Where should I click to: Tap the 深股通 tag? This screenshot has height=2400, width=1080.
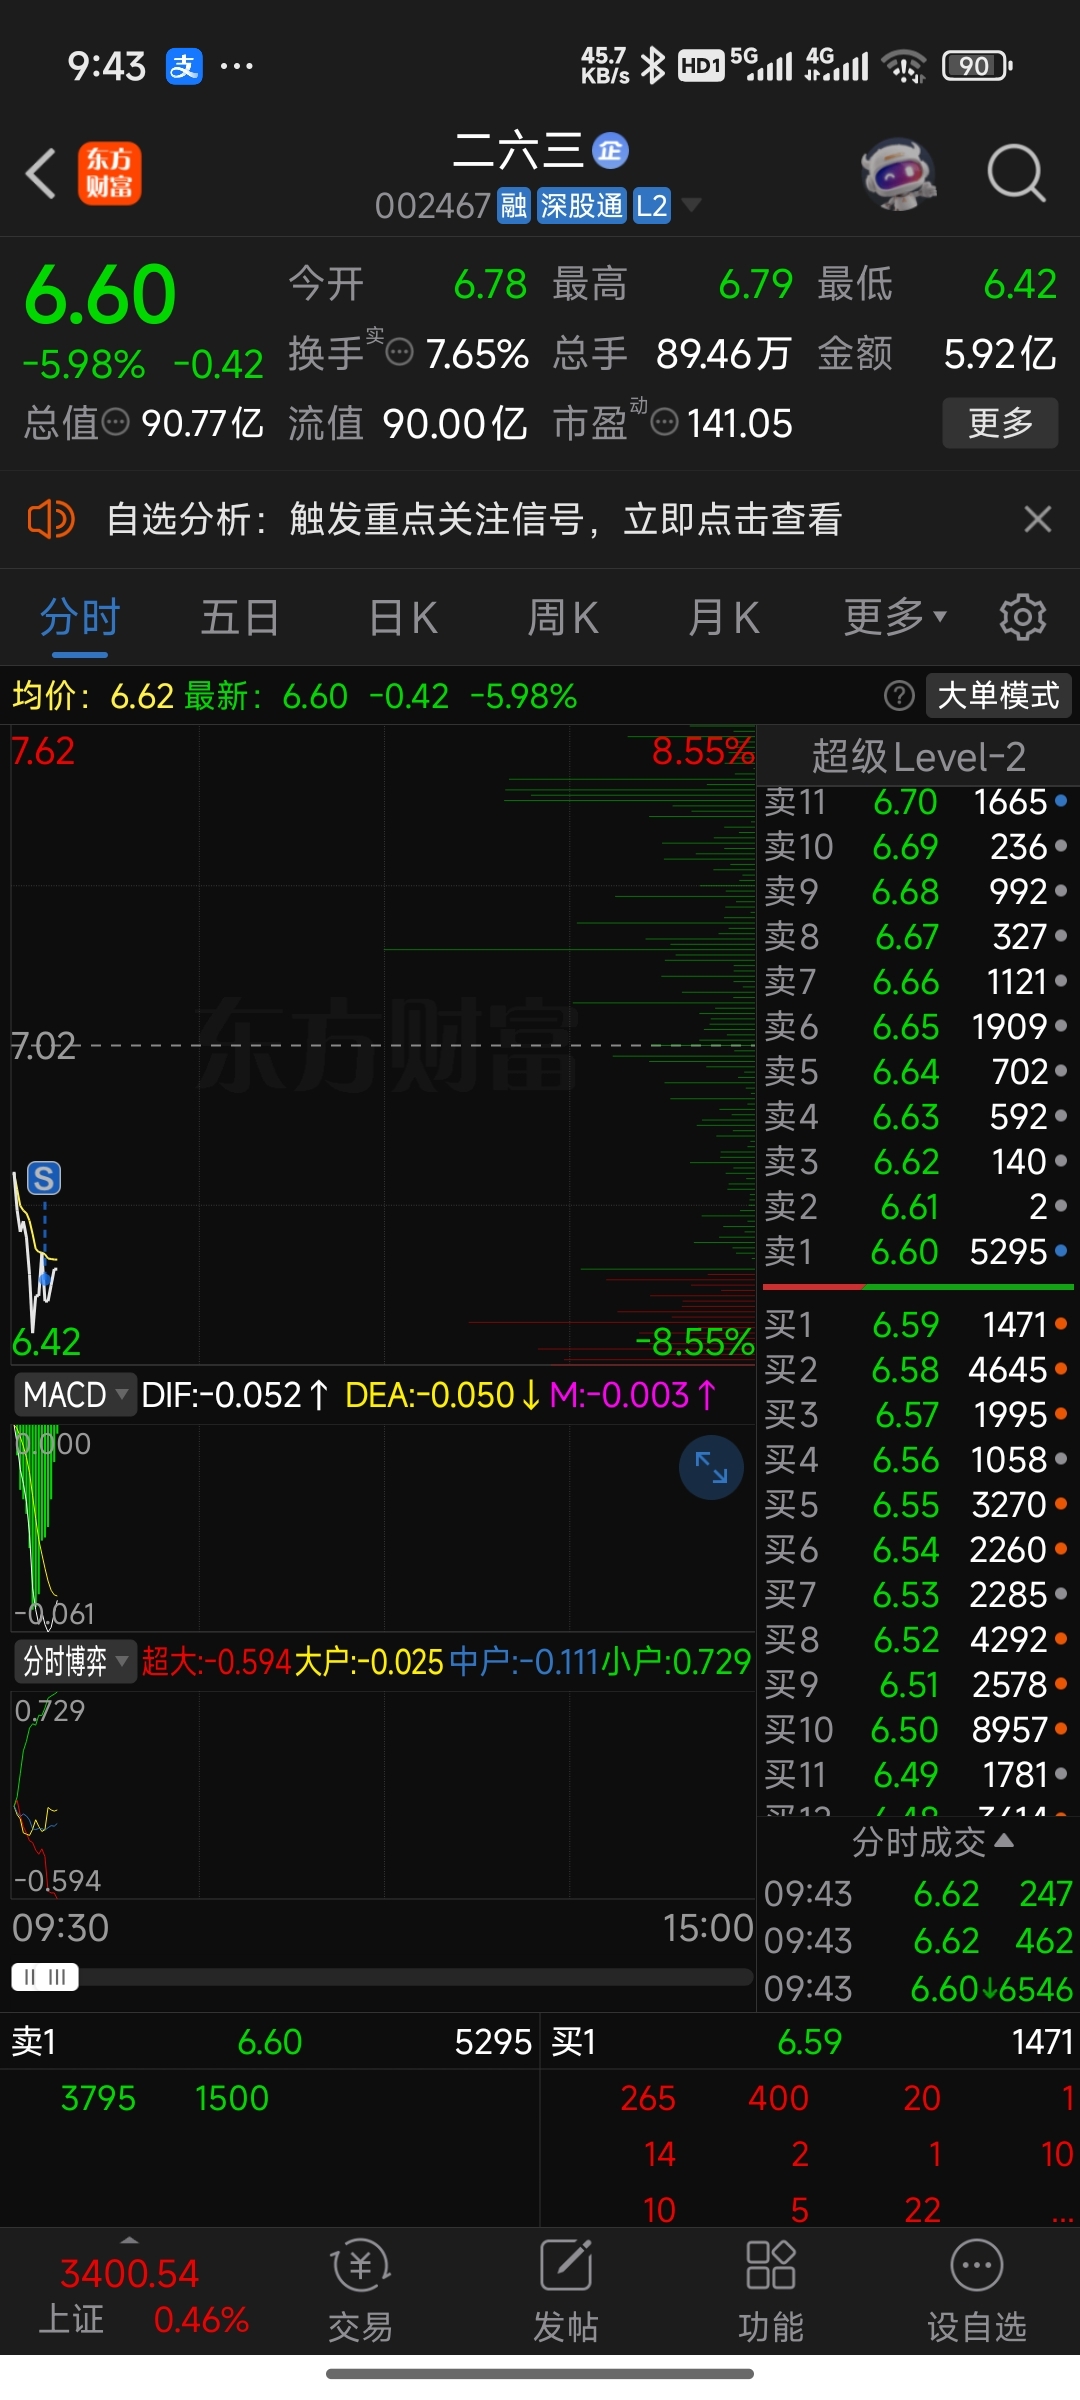click(581, 206)
